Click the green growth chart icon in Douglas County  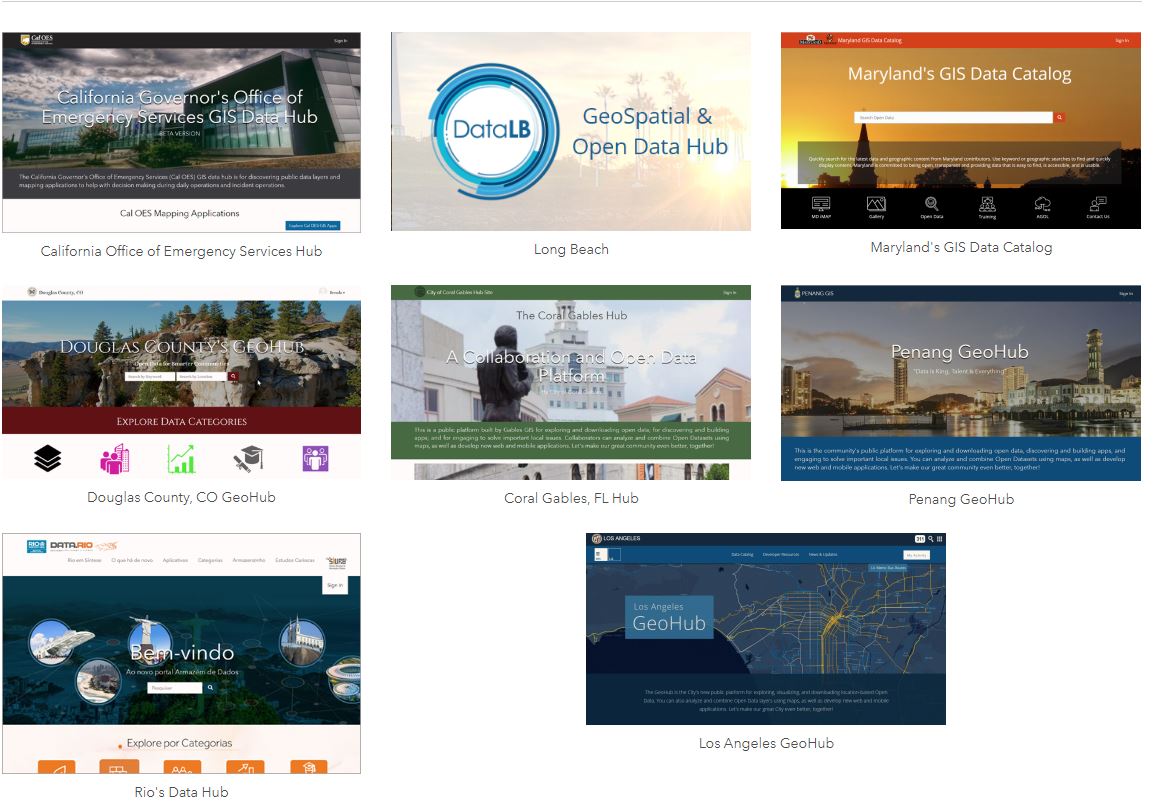(x=181, y=458)
